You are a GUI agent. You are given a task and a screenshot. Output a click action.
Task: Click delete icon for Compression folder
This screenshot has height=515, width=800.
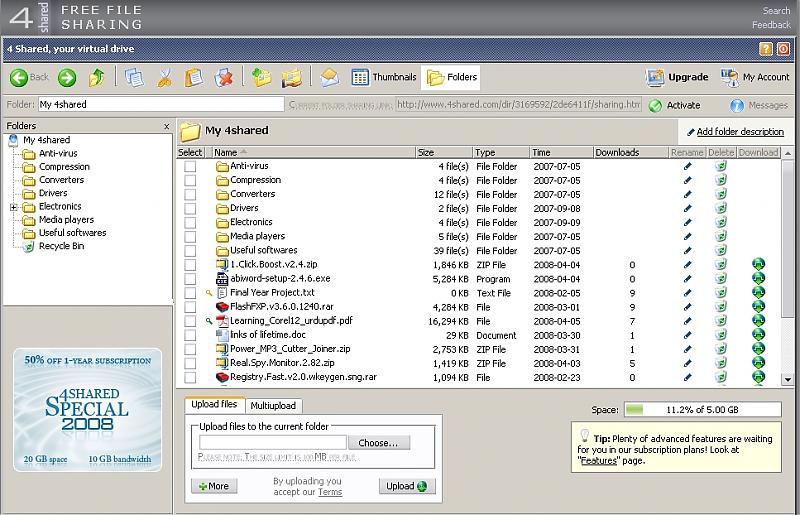click(720, 180)
